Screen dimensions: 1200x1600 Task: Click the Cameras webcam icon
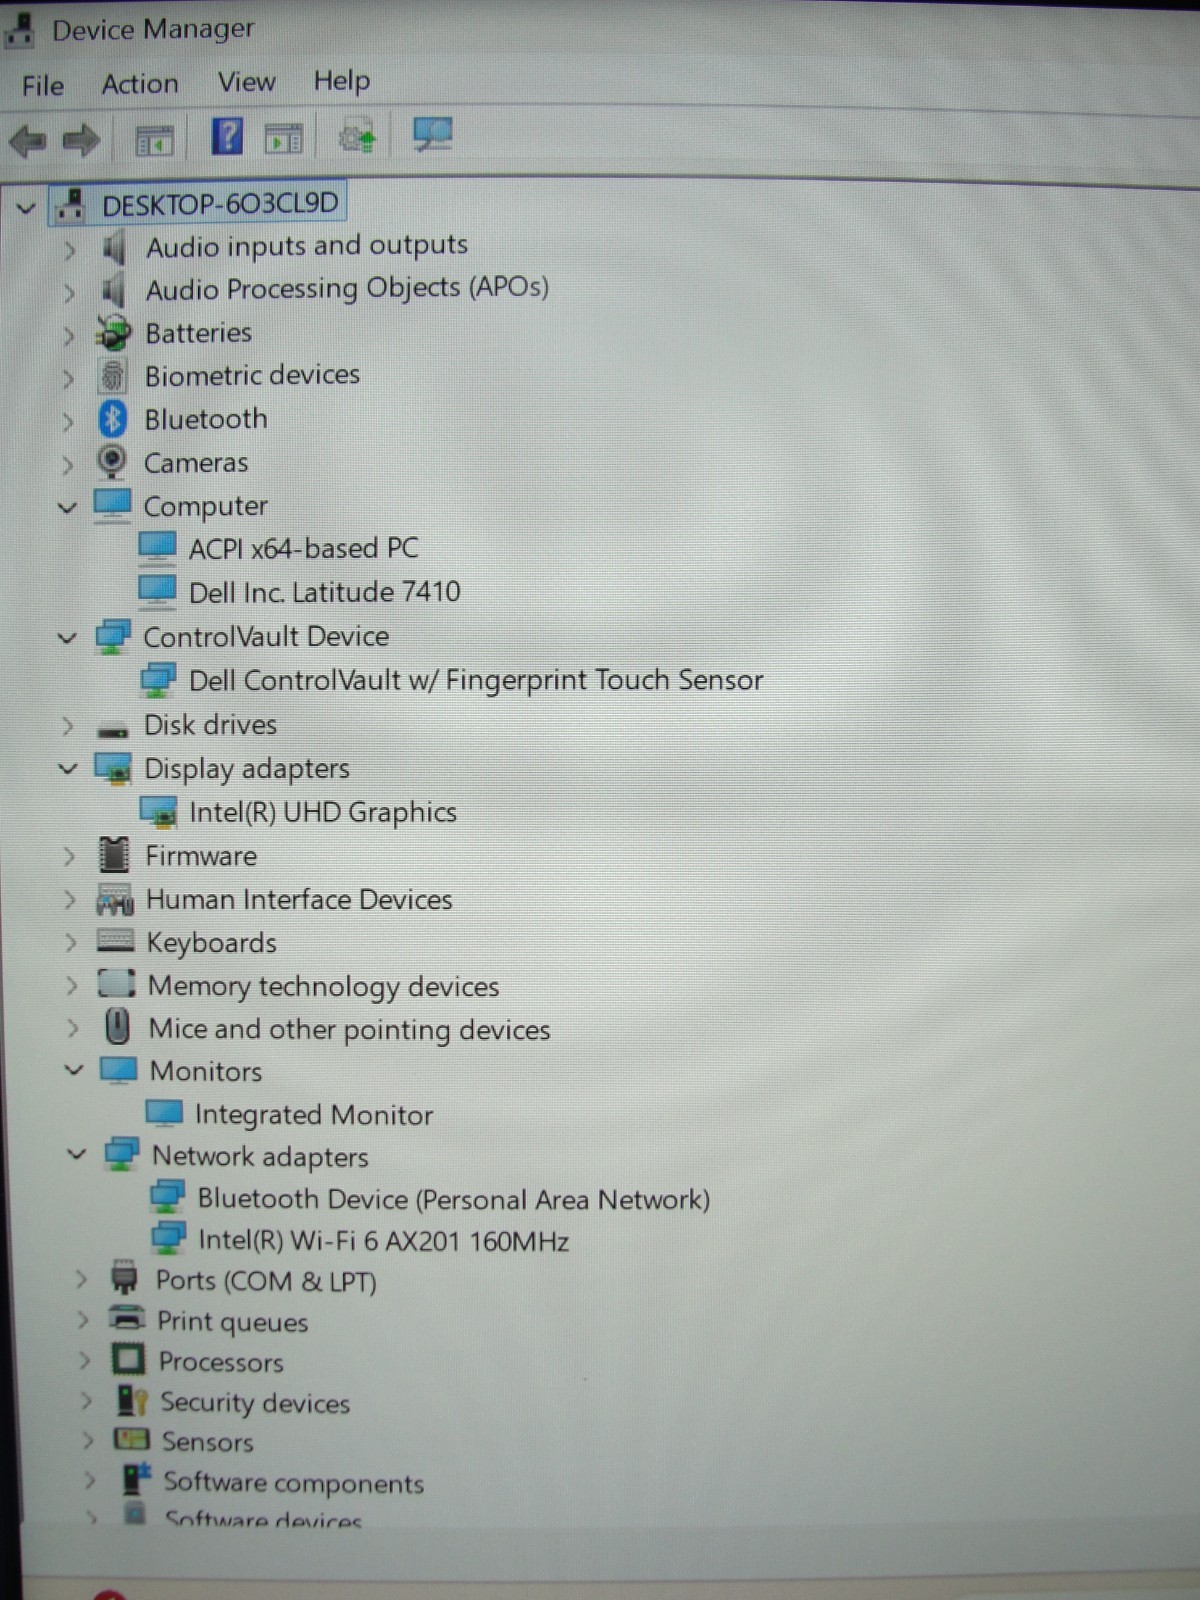pyautogui.click(x=111, y=462)
